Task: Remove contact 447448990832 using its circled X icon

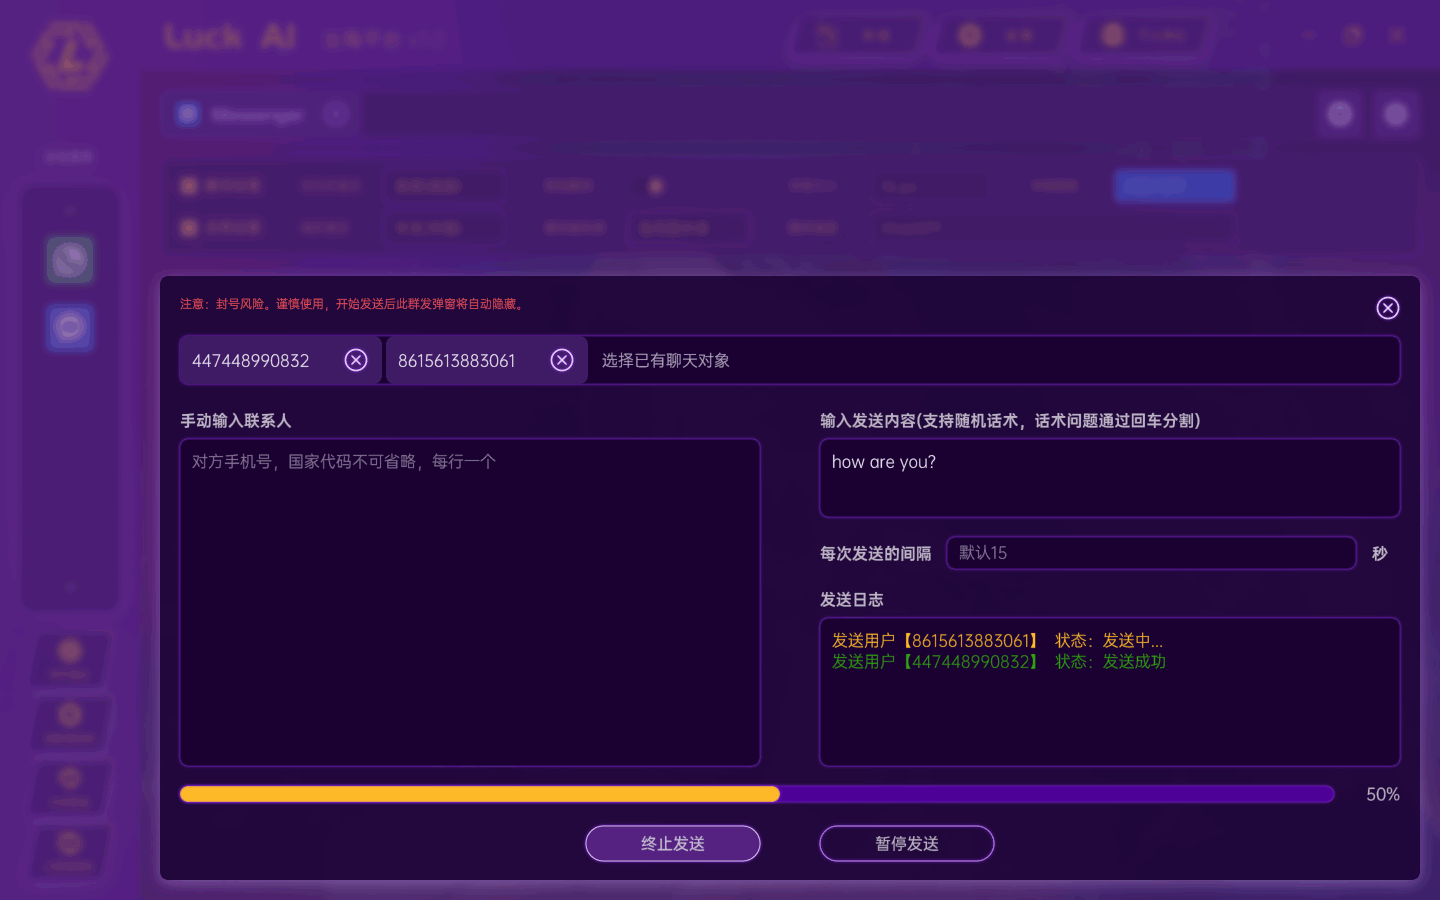Action: tap(356, 360)
